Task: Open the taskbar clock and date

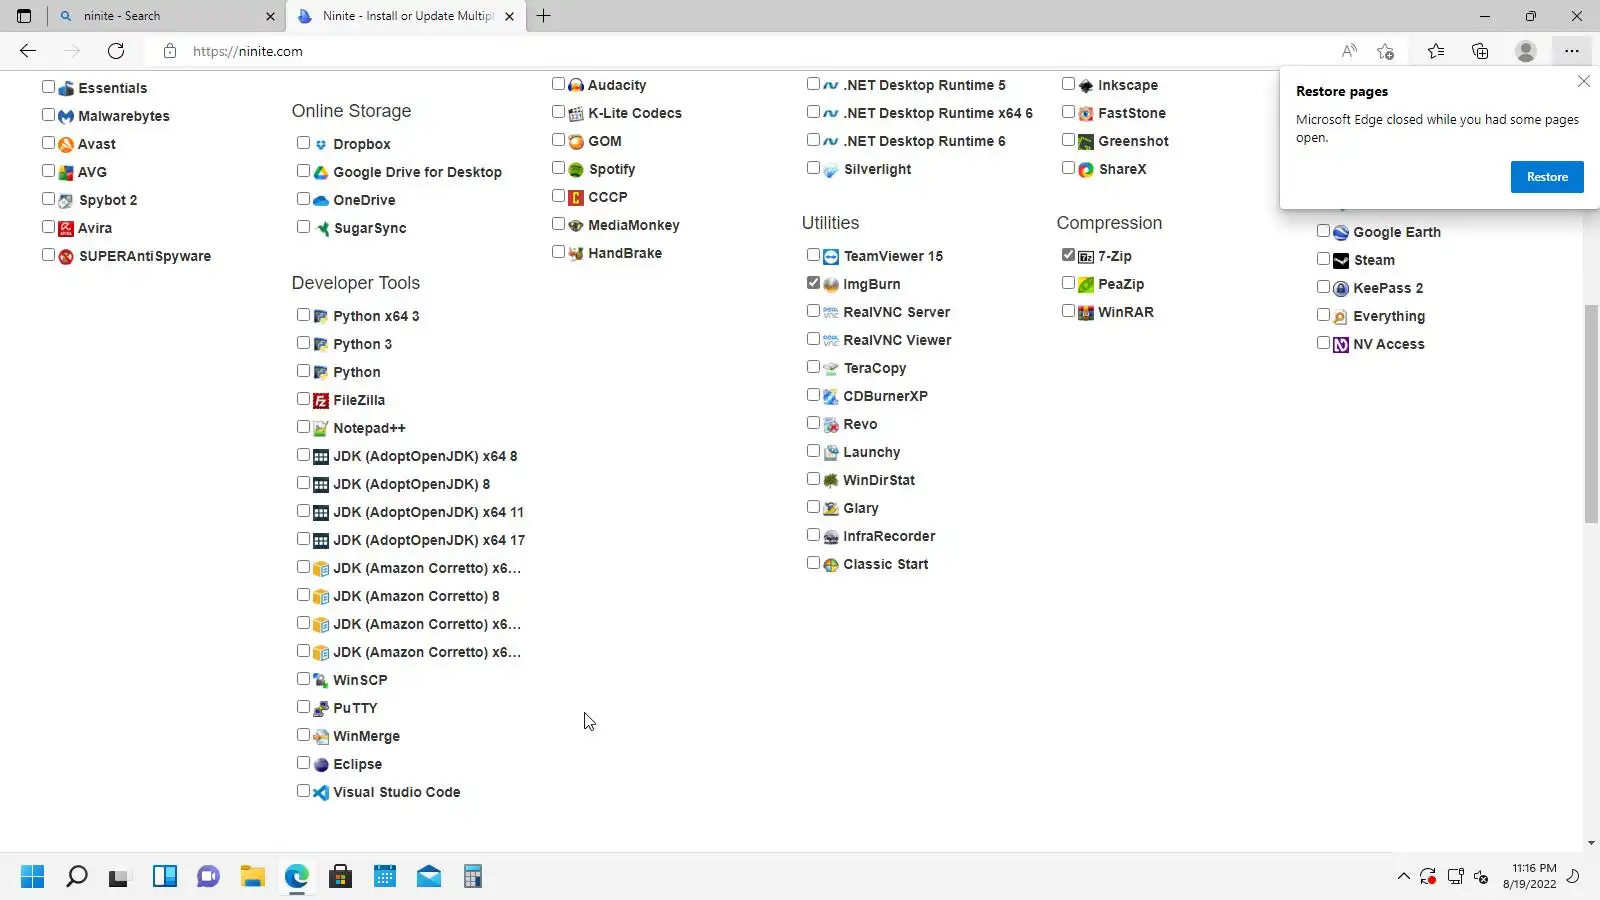Action: (x=1530, y=876)
